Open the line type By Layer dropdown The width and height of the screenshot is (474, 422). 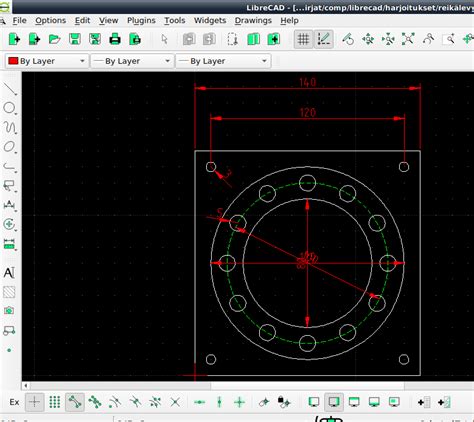(223, 61)
